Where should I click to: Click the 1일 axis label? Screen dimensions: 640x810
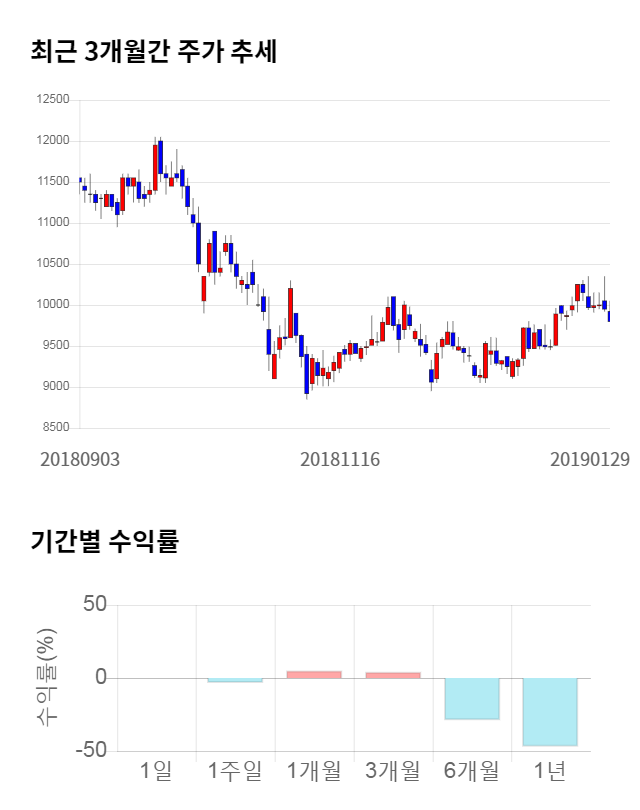(156, 770)
